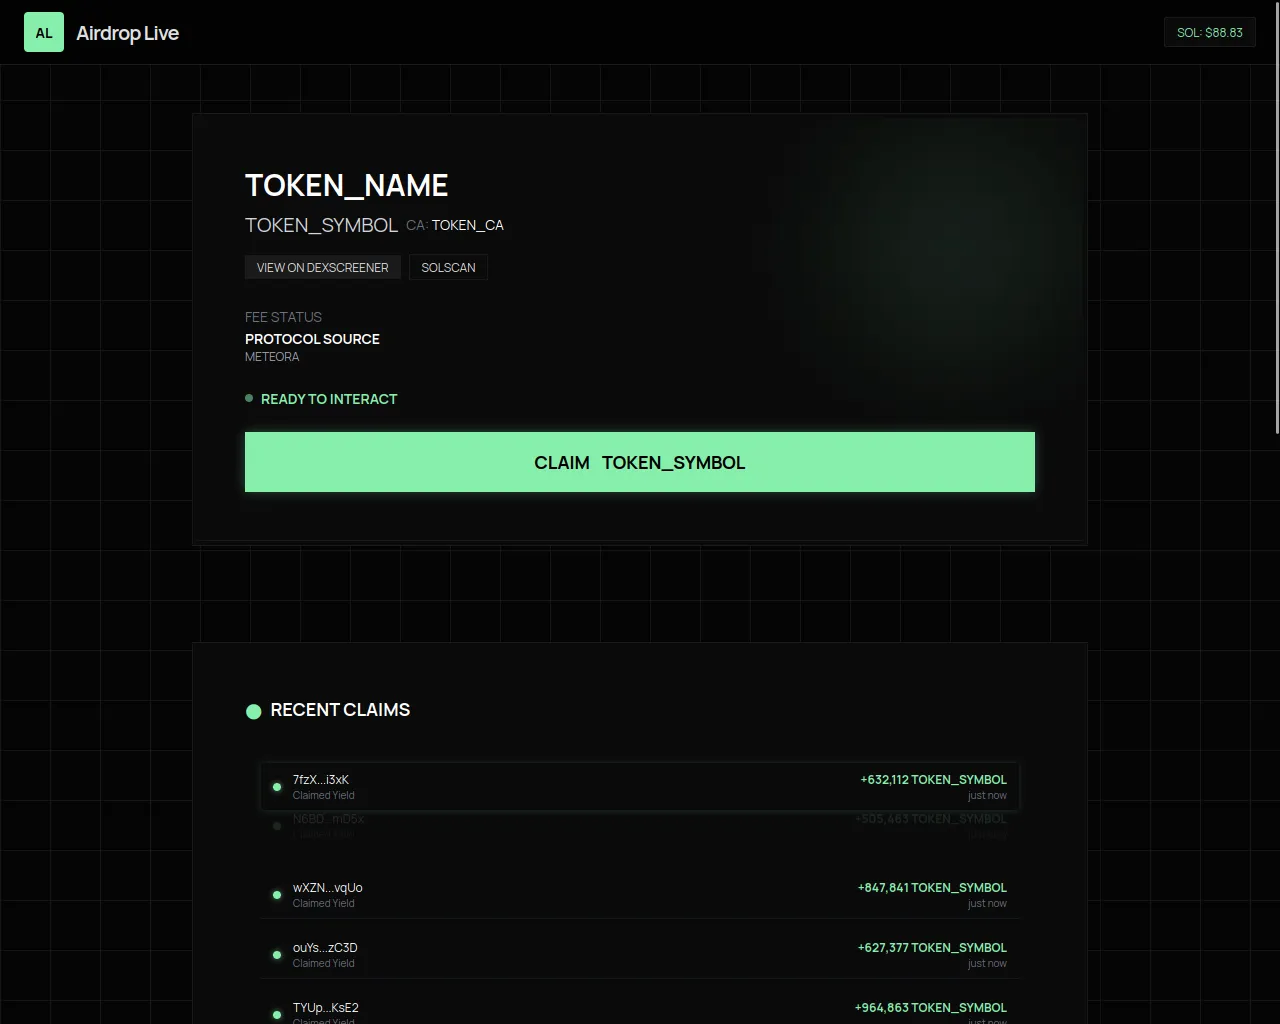Click the Recent Claims green dot icon
The width and height of the screenshot is (1280, 1024).
253,711
